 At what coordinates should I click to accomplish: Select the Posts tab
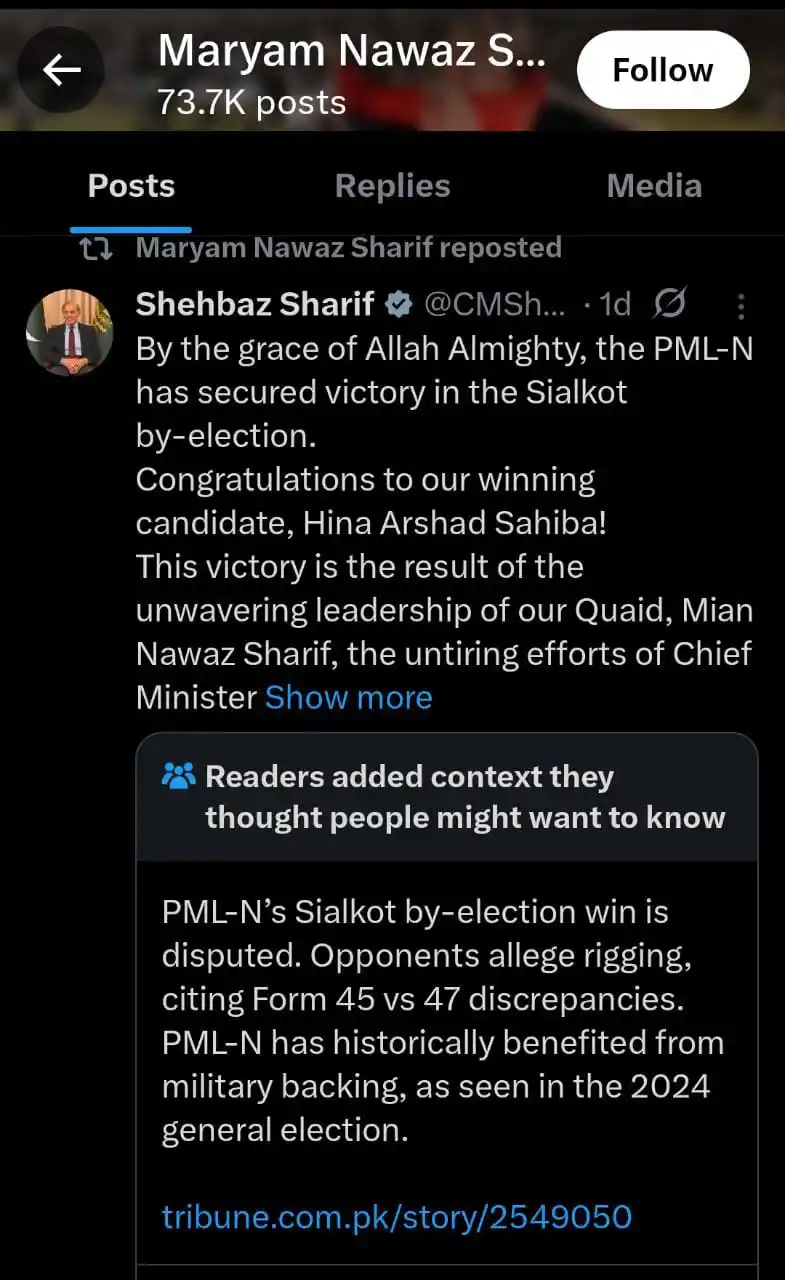[131, 186]
